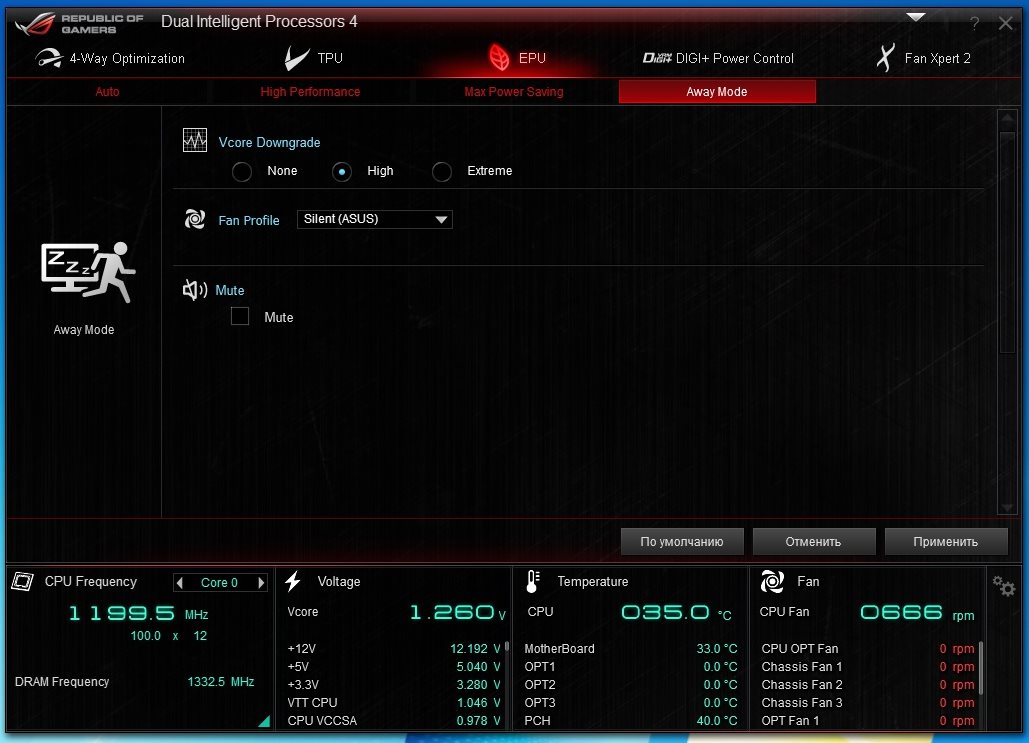Click the CPU OPT Fan row
1029x743 pixels.
coord(868,648)
